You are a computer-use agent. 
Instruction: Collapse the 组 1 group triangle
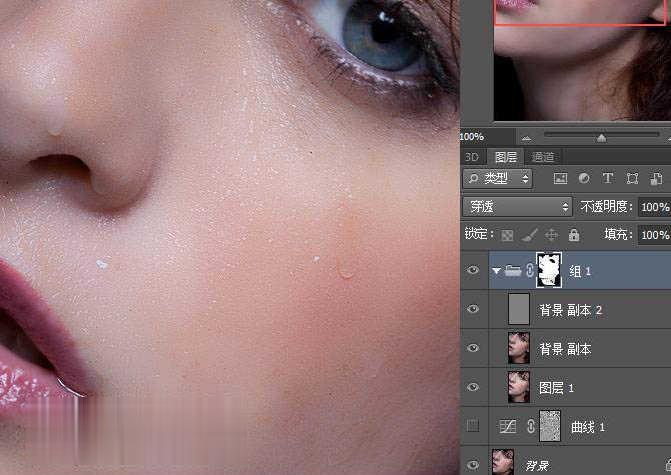[496, 271]
